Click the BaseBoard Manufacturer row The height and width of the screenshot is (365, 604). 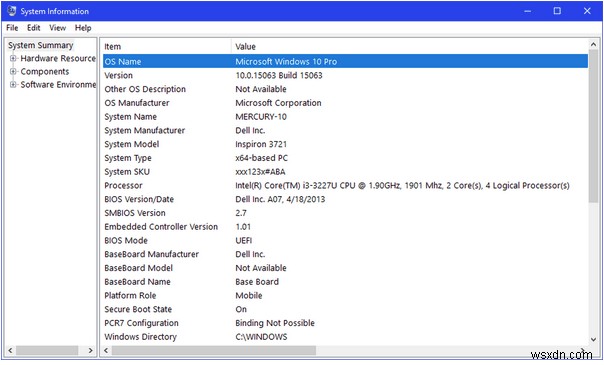[x=345, y=254]
